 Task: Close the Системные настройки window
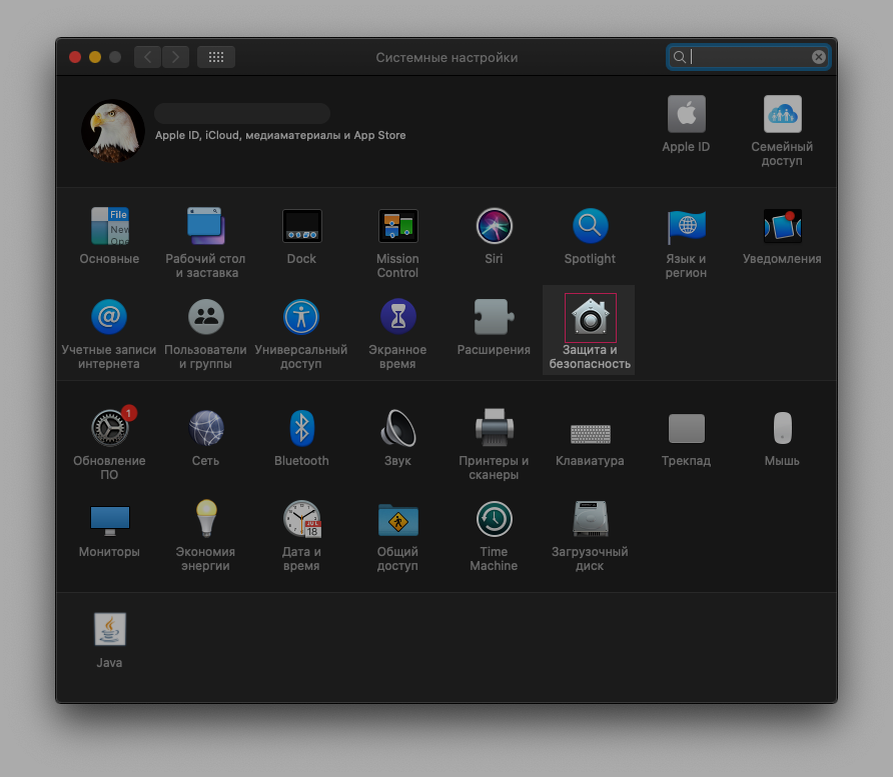75,57
